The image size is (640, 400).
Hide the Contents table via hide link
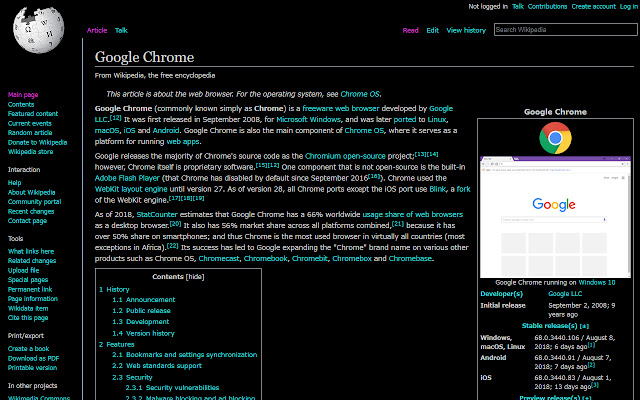pyautogui.click(x=194, y=276)
